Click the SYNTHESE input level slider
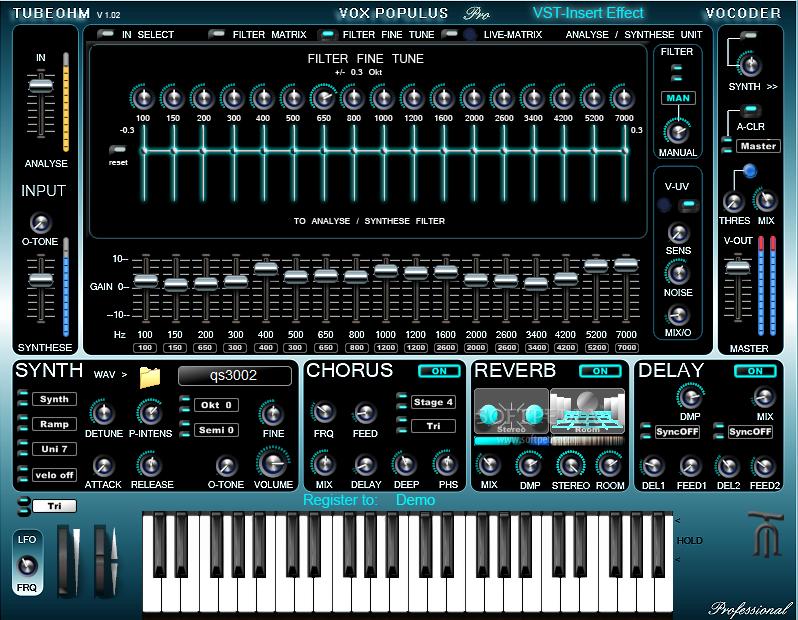798x620 pixels. click(41, 280)
